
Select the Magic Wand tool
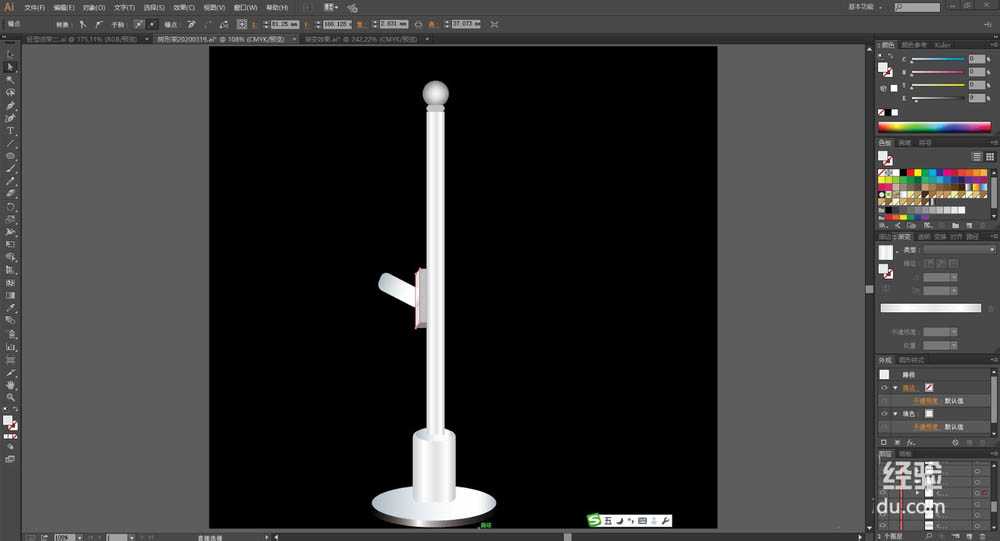(x=11, y=80)
